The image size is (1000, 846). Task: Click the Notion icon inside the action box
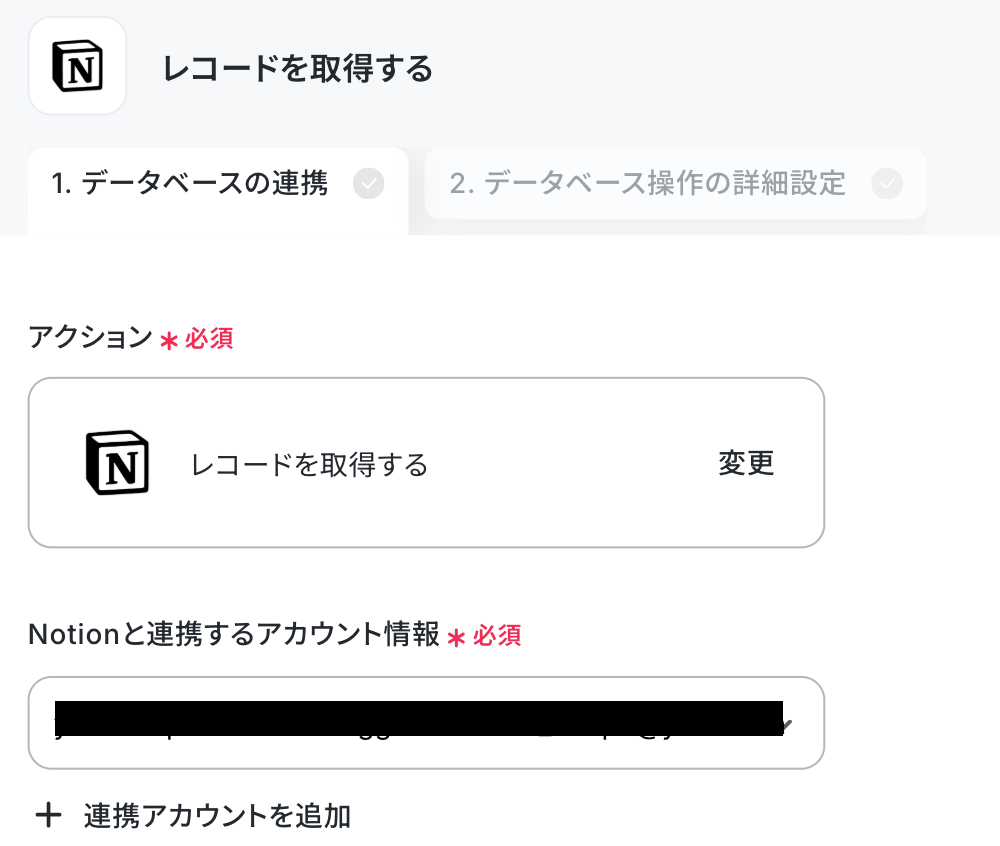tap(117, 463)
